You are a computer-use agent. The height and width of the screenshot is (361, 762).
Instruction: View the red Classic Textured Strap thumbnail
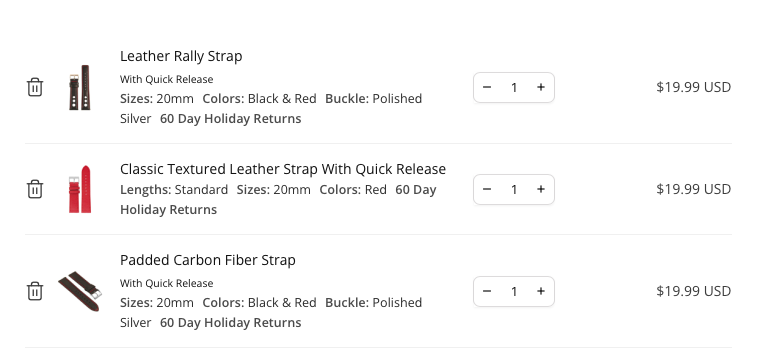point(80,189)
